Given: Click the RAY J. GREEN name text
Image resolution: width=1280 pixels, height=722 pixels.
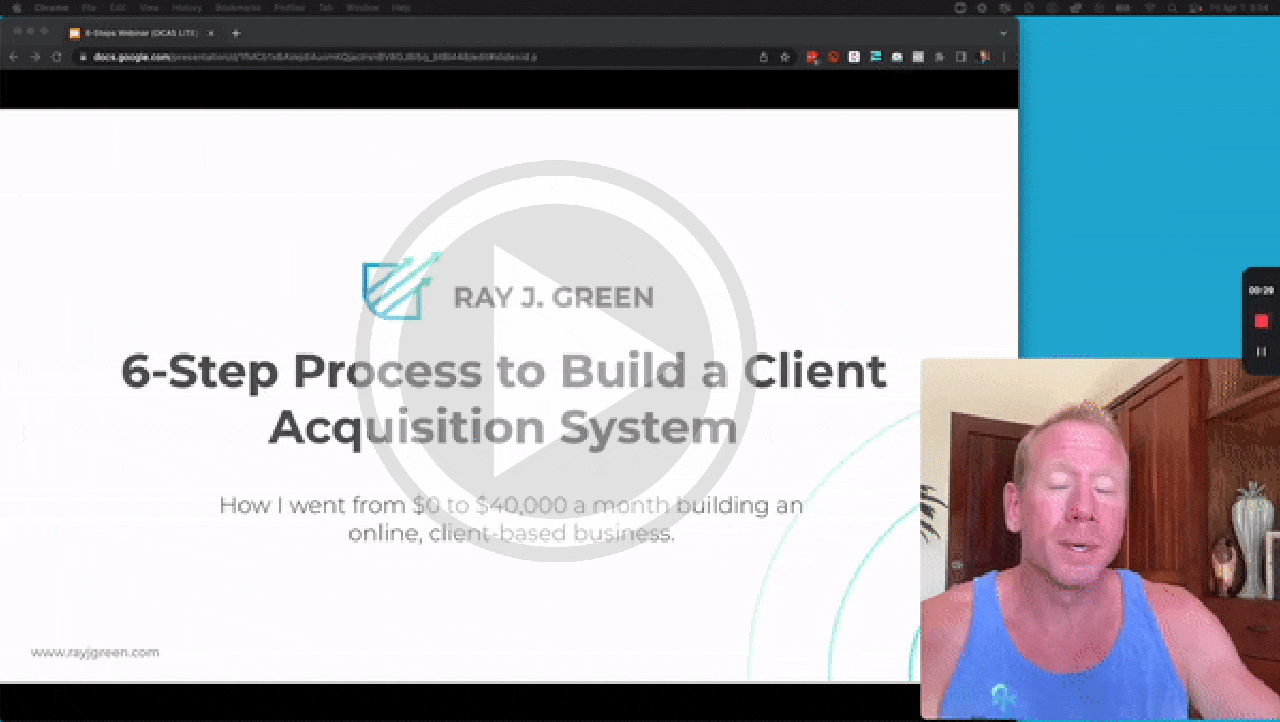Looking at the screenshot, I should [554, 297].
